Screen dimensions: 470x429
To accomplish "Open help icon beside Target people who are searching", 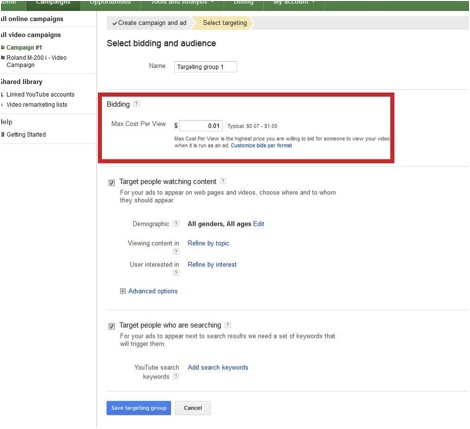I will [228, 324].
